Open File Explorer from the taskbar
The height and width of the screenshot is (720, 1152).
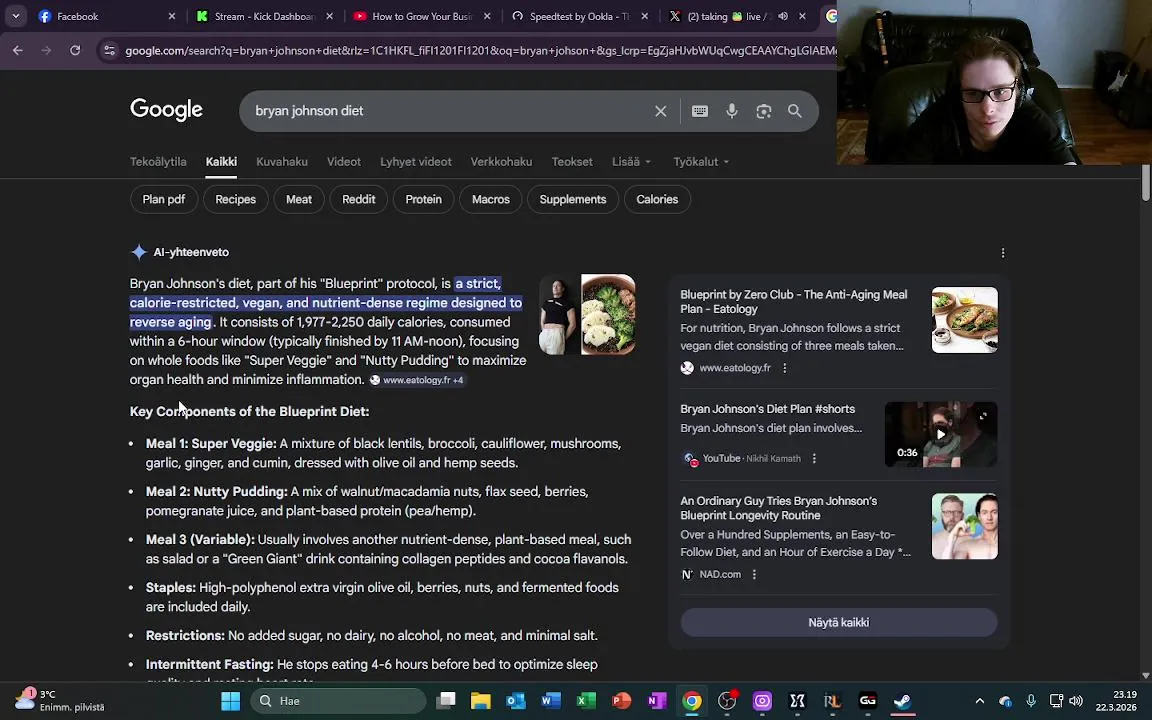point(480,701)
